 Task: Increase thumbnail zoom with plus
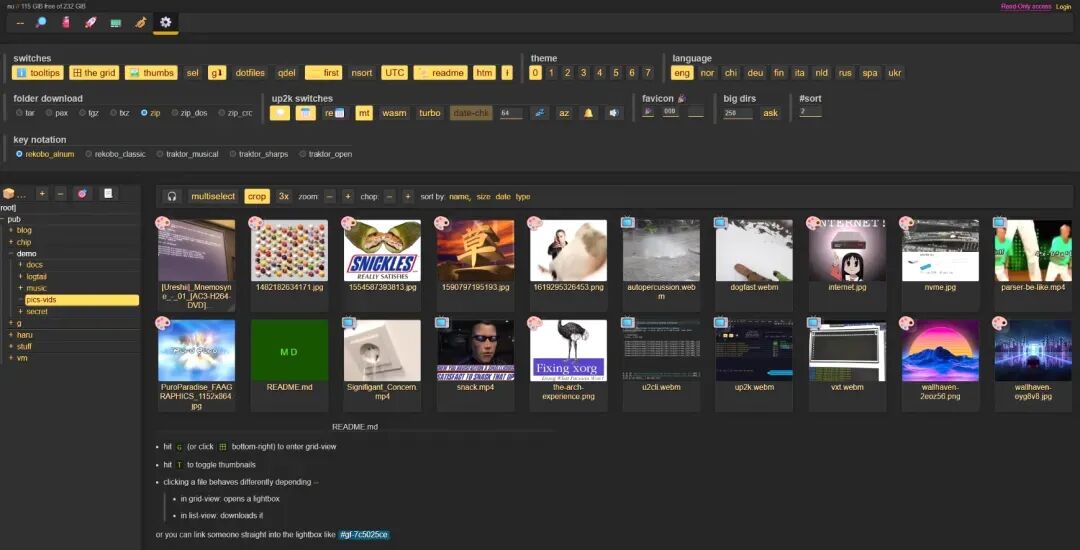point(348,196)
